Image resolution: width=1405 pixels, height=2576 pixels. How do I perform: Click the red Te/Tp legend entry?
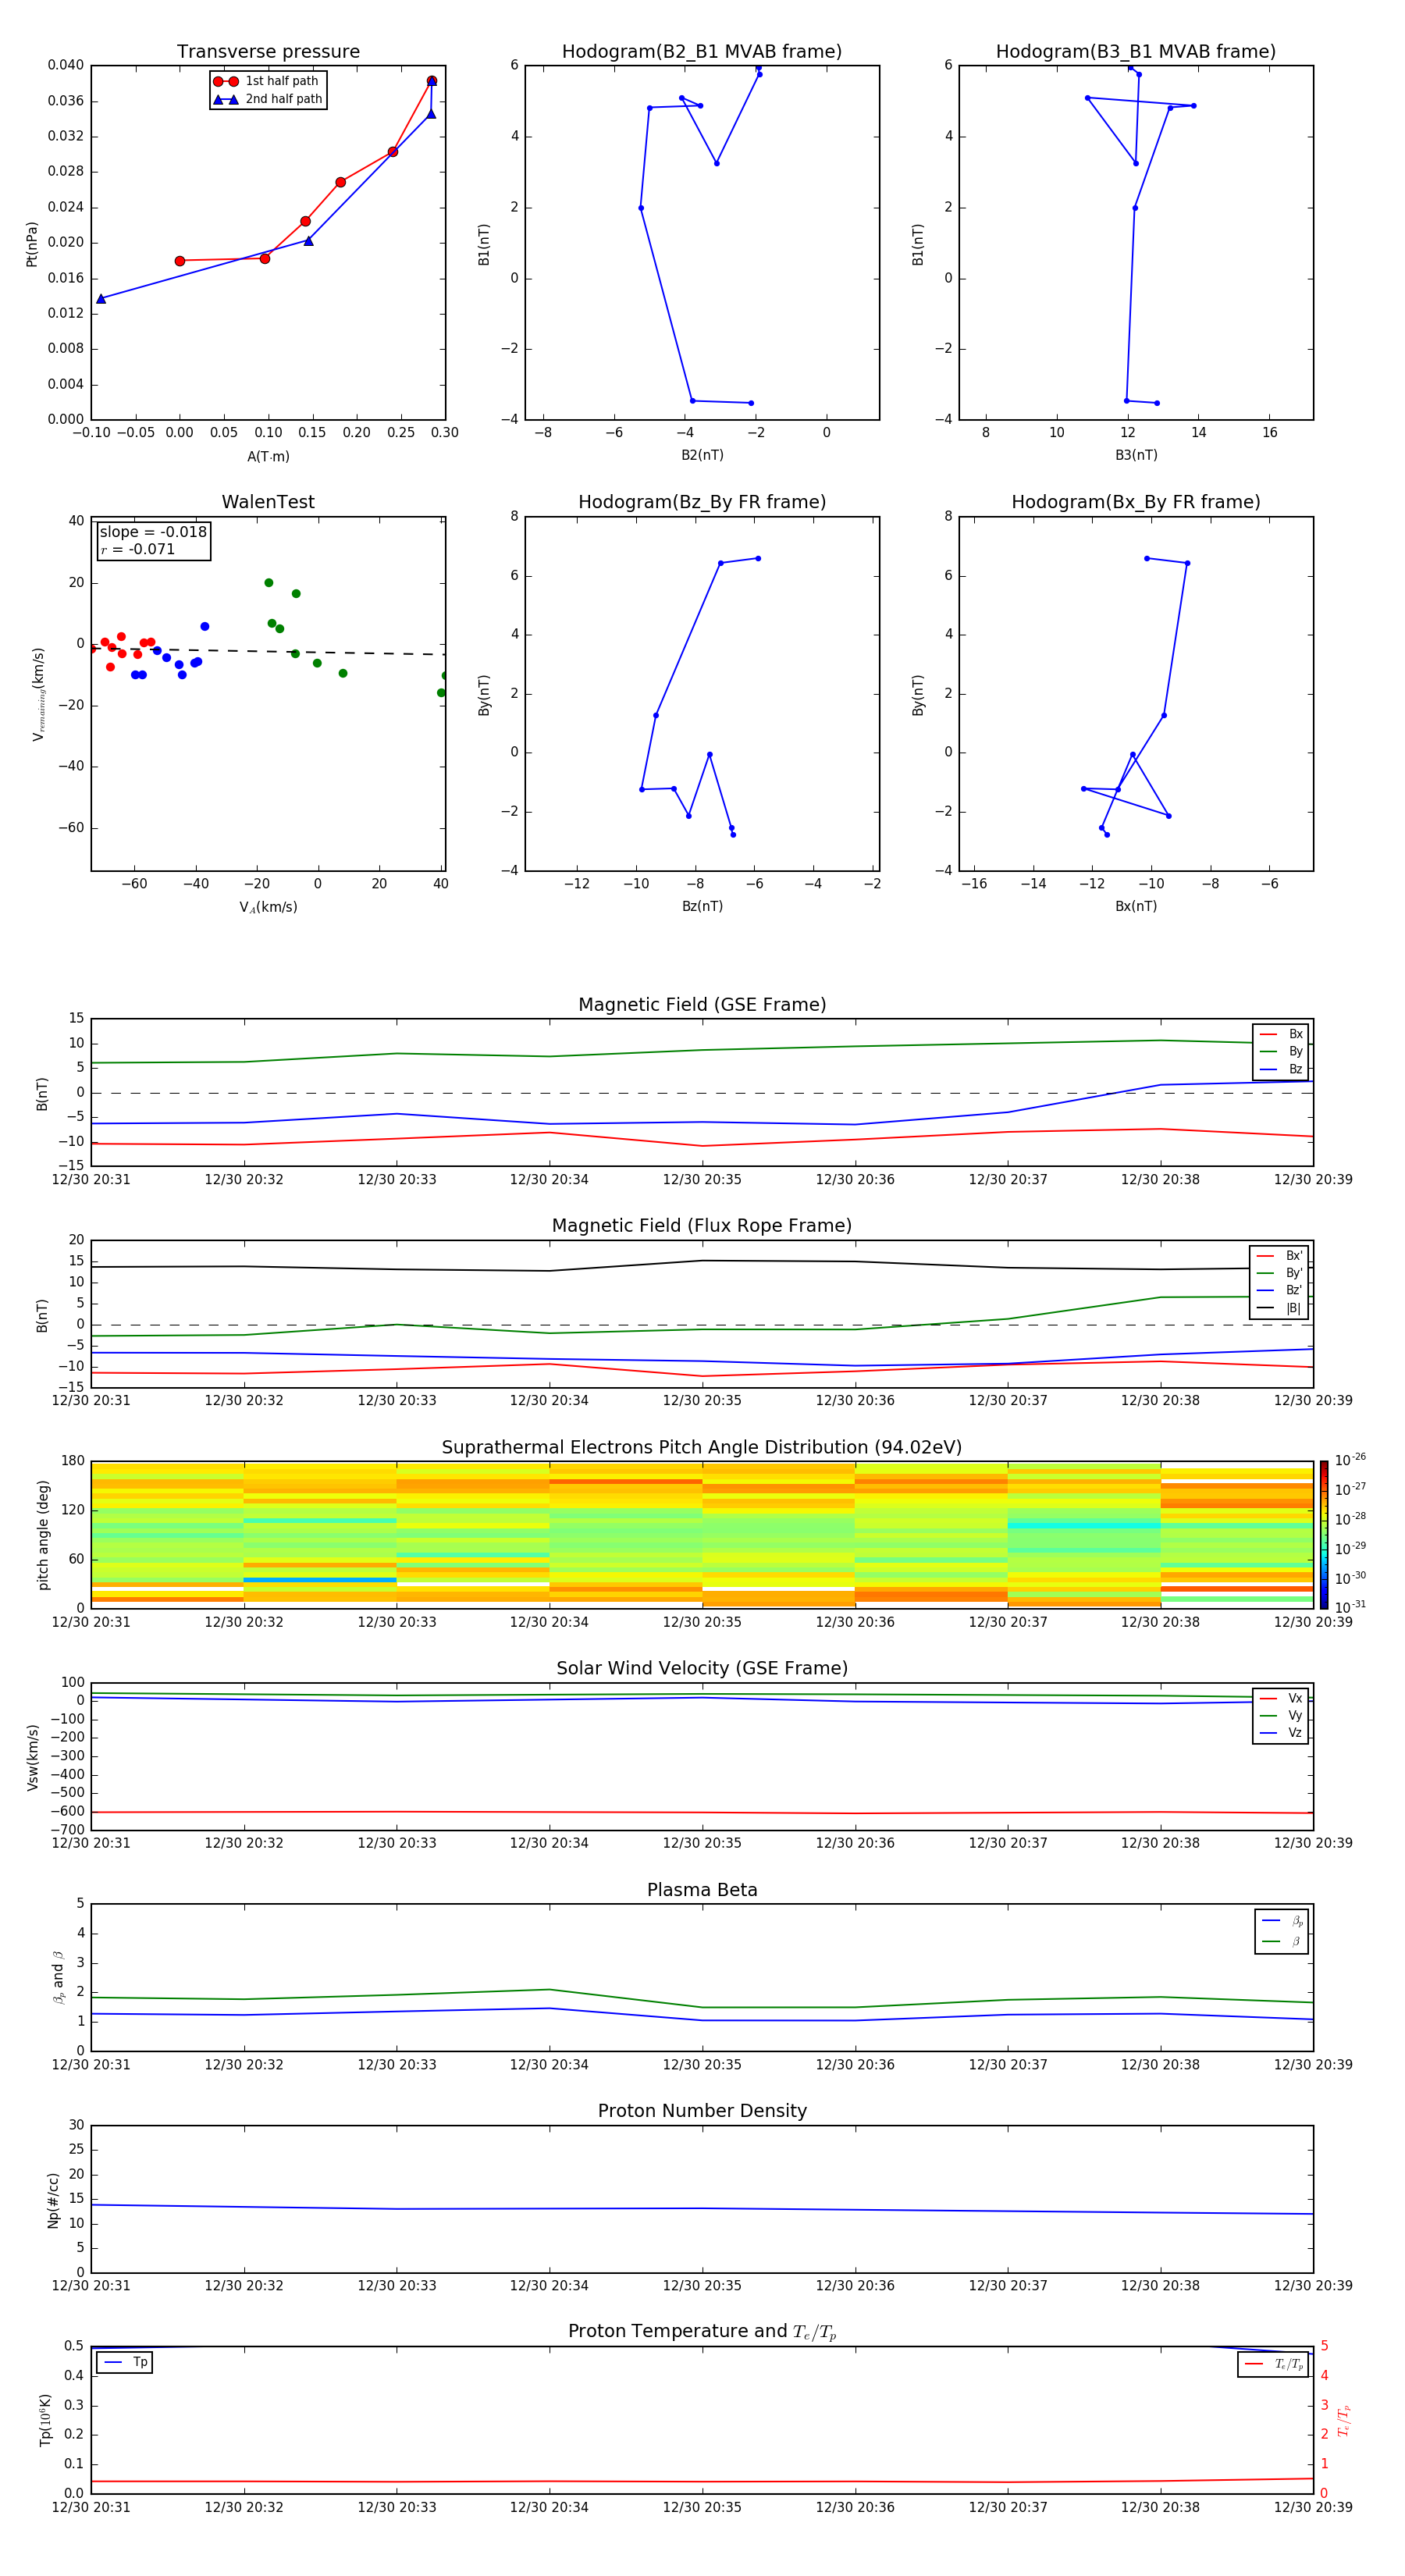pyautogui.click(x=1273, y=2364)
